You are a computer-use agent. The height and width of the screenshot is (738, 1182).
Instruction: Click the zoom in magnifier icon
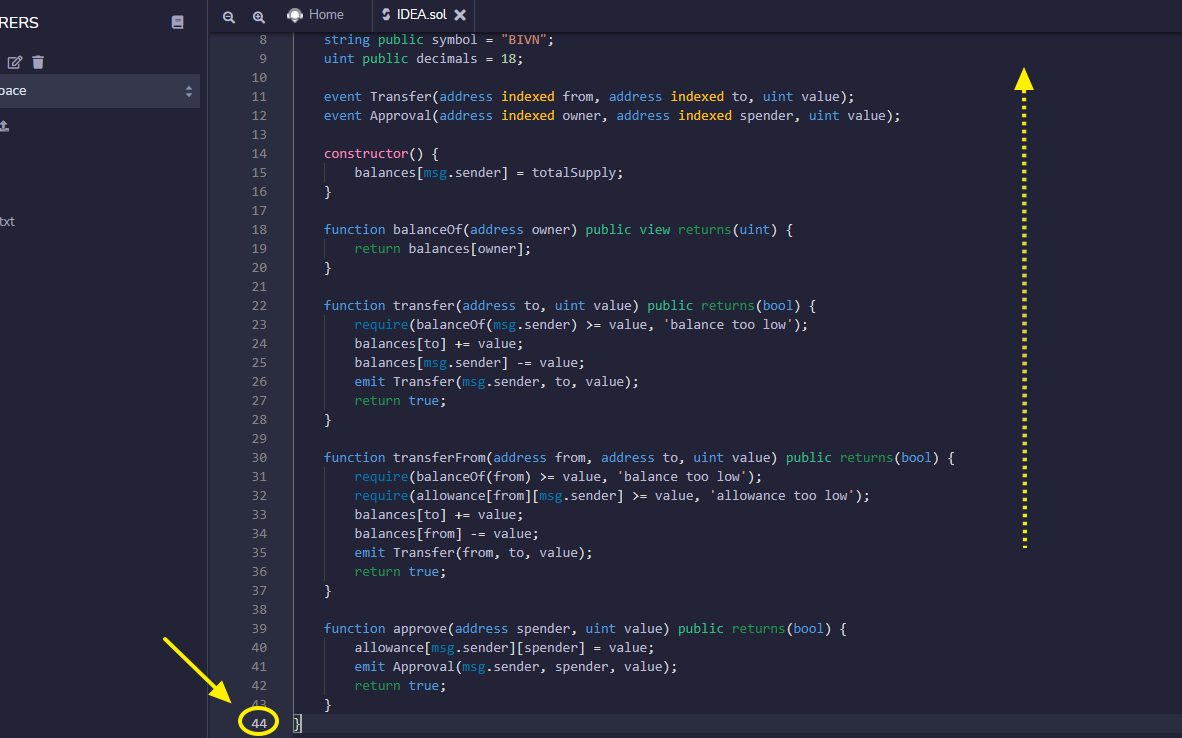(x=259, y=17)
